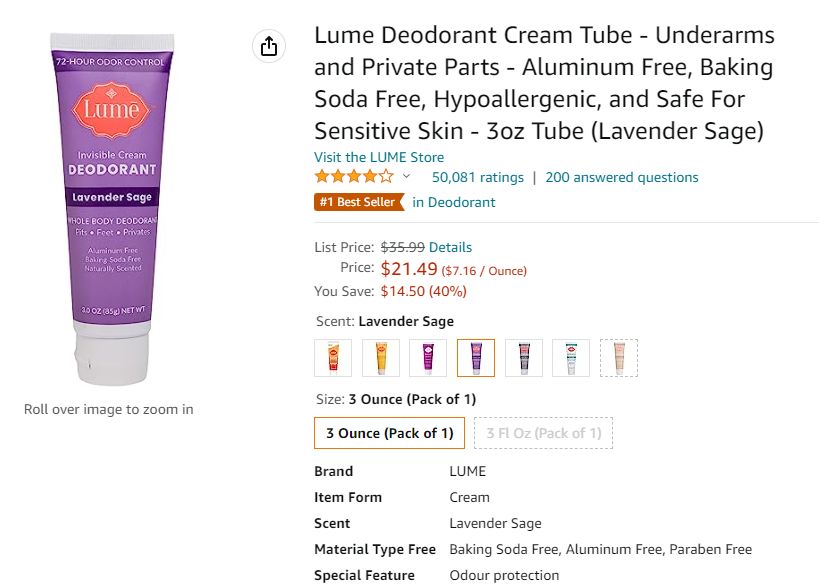Pick the magenta tube scent swatch
The width and height of the screenshot is (829, 586).
tap(428, 358)
